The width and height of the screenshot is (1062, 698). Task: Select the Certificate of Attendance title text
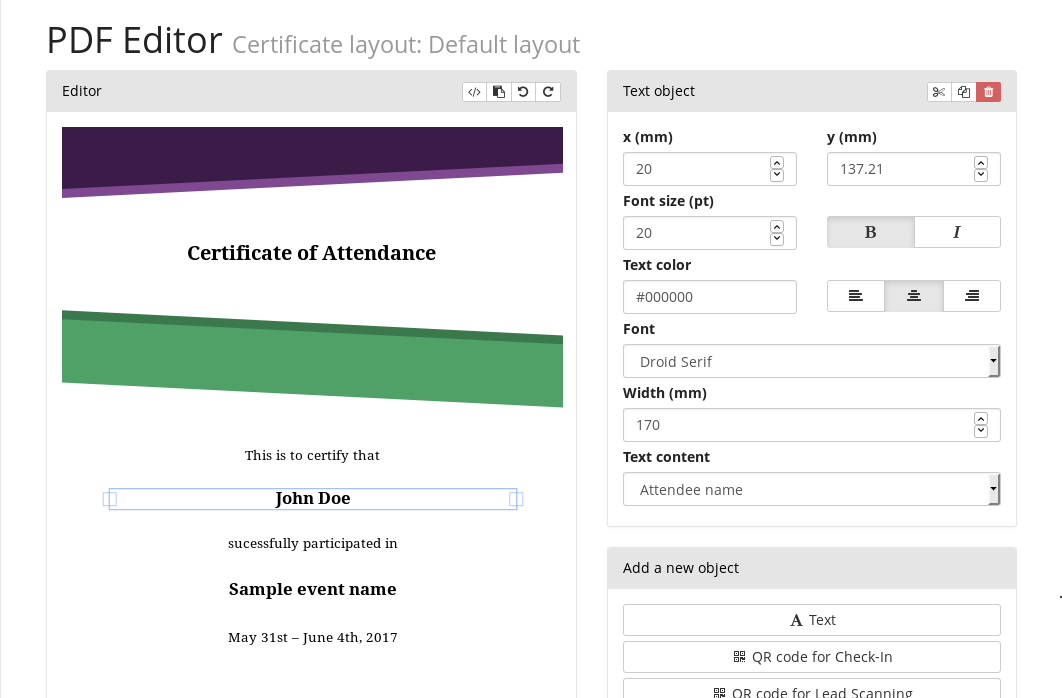(311, 253)
